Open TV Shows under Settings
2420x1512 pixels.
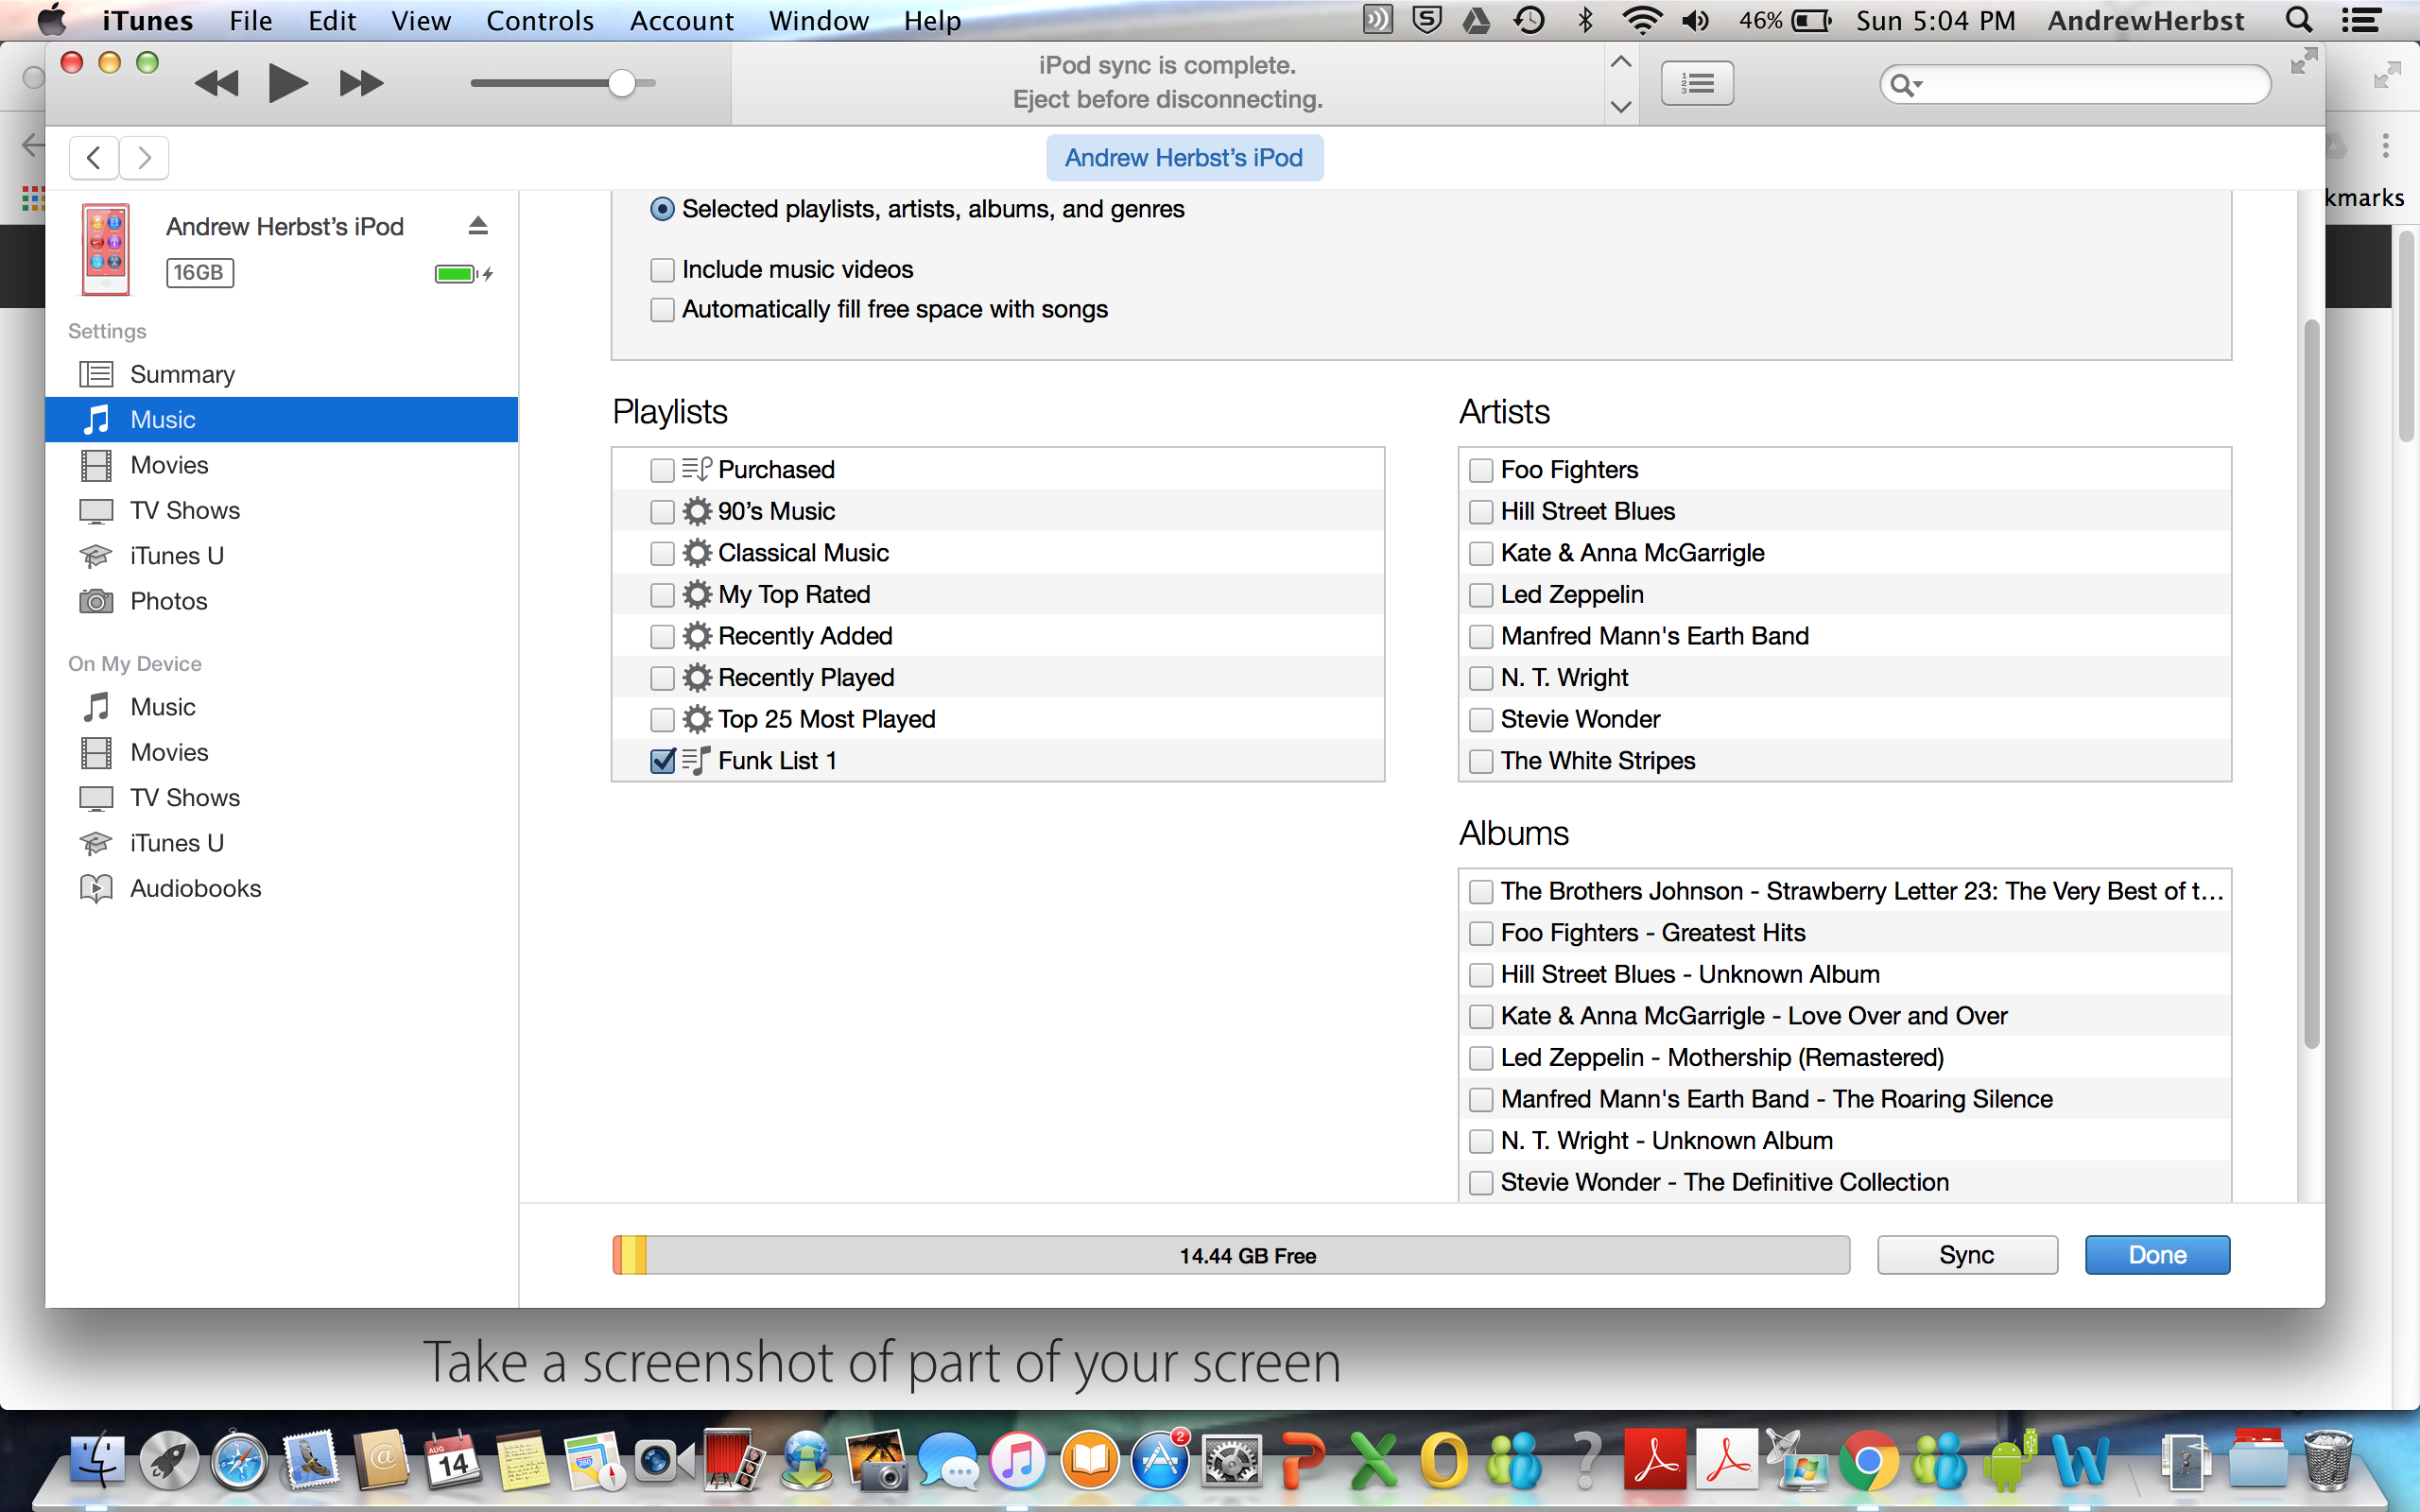point(282,511)
